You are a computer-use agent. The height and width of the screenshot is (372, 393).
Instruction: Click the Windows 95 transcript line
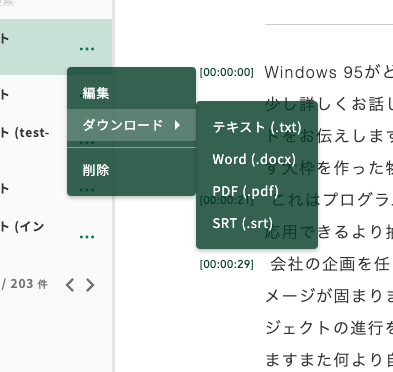pos(329,72)
